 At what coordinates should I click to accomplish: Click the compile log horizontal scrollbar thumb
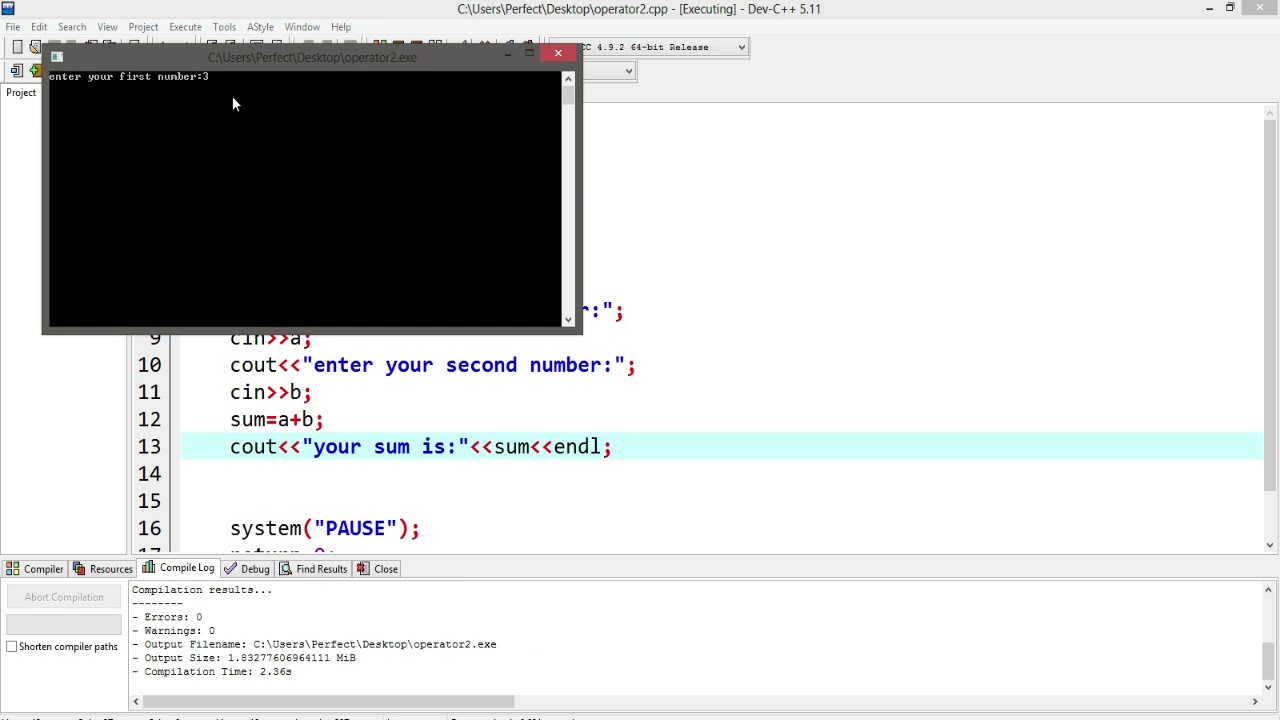coord(329,702)
